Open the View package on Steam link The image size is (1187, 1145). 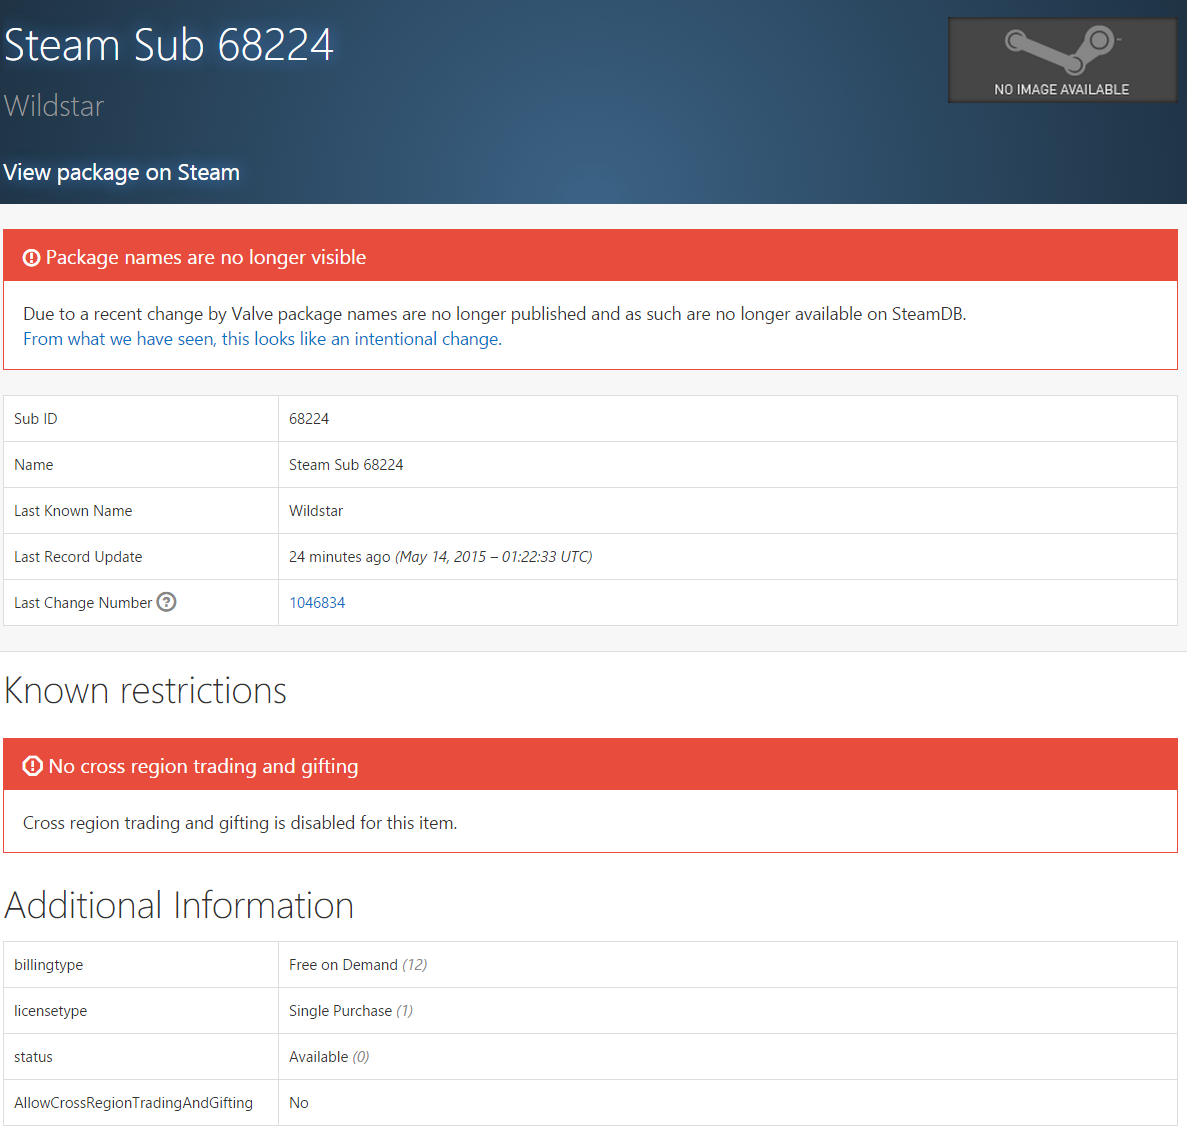pos(121,173)
